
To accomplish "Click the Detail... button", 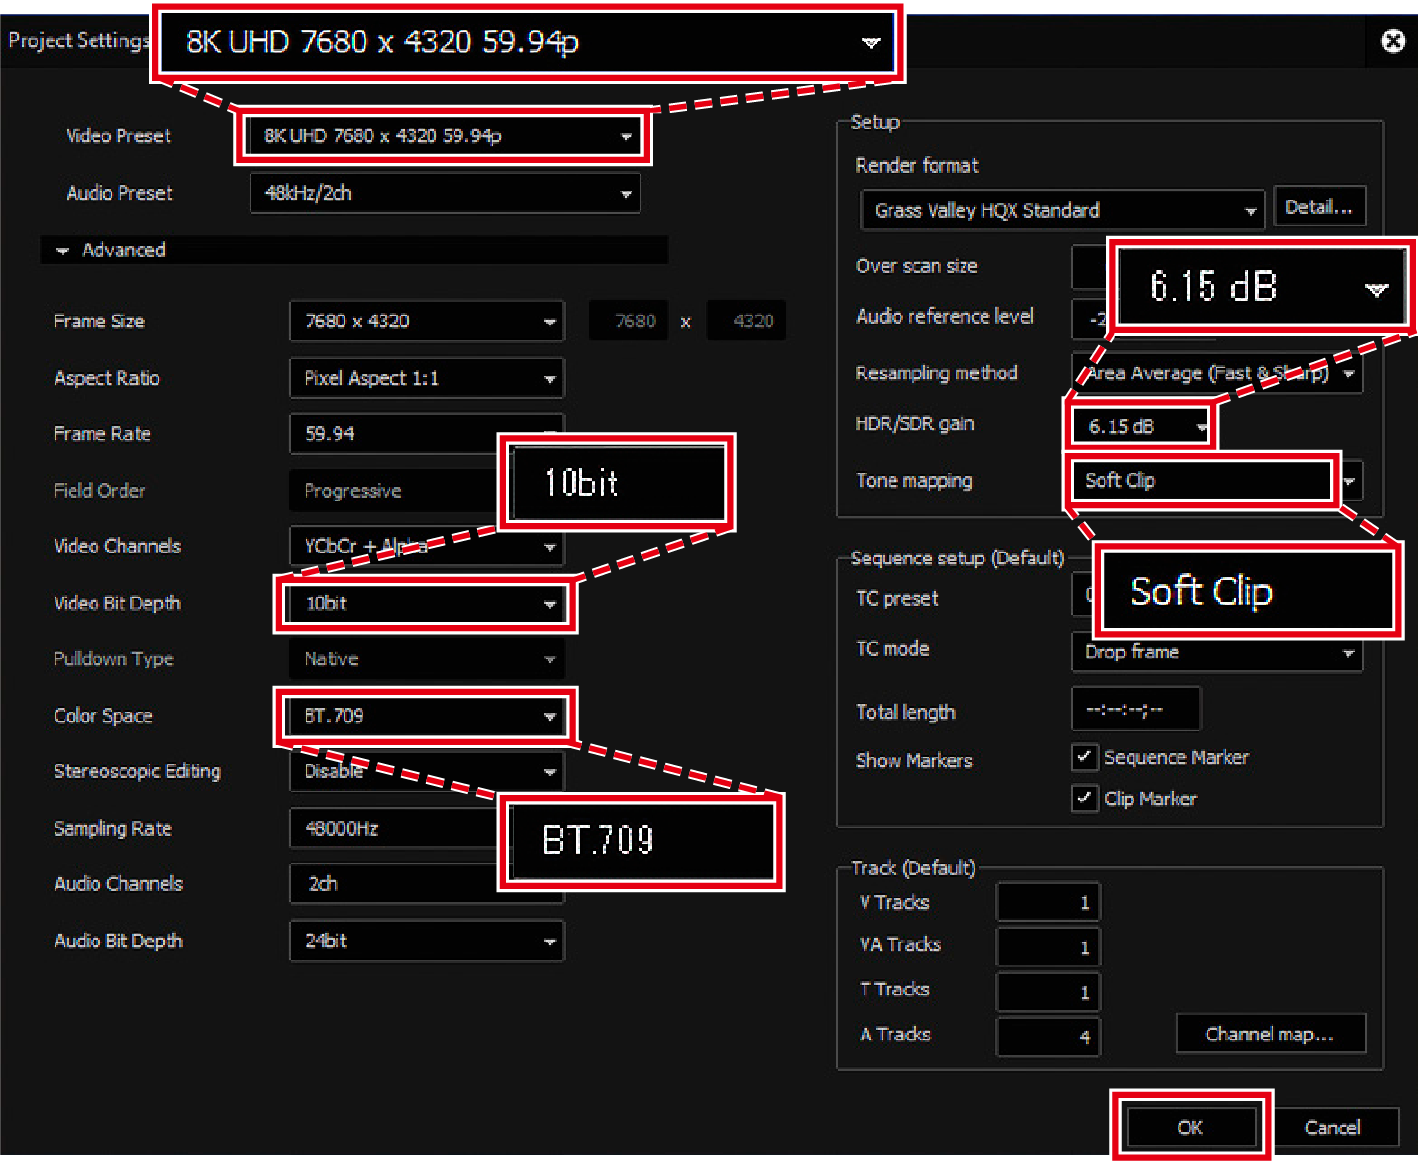I will point(1318,208).
